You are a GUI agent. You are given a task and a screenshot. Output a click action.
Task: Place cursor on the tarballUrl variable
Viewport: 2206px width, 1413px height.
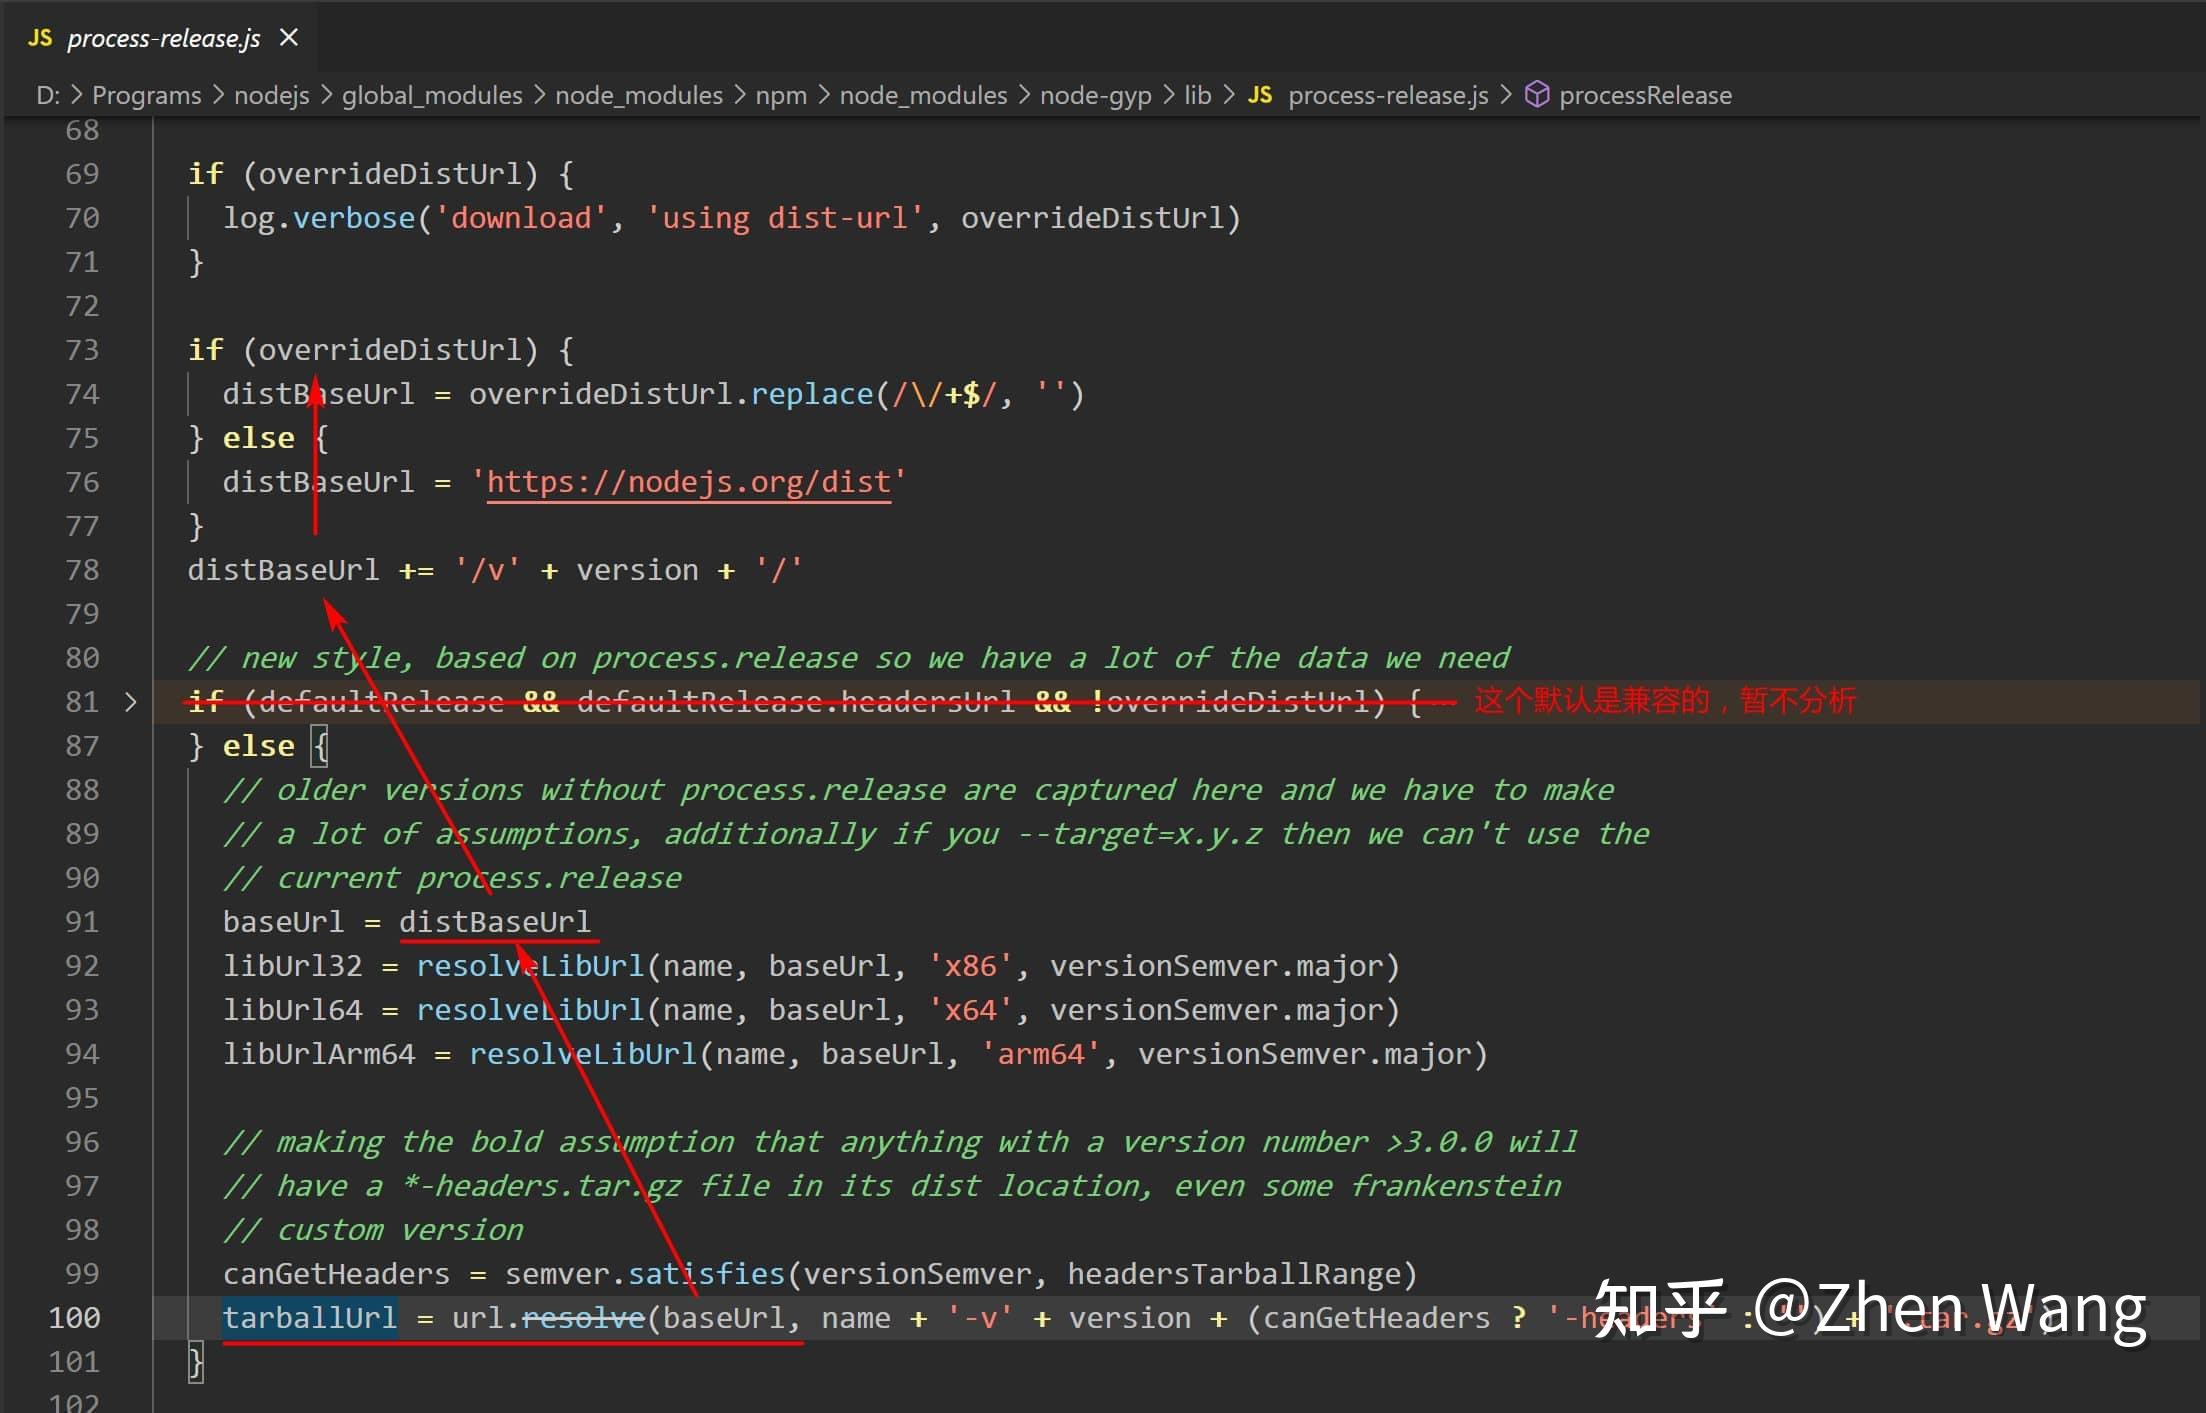click(308, 1317)
